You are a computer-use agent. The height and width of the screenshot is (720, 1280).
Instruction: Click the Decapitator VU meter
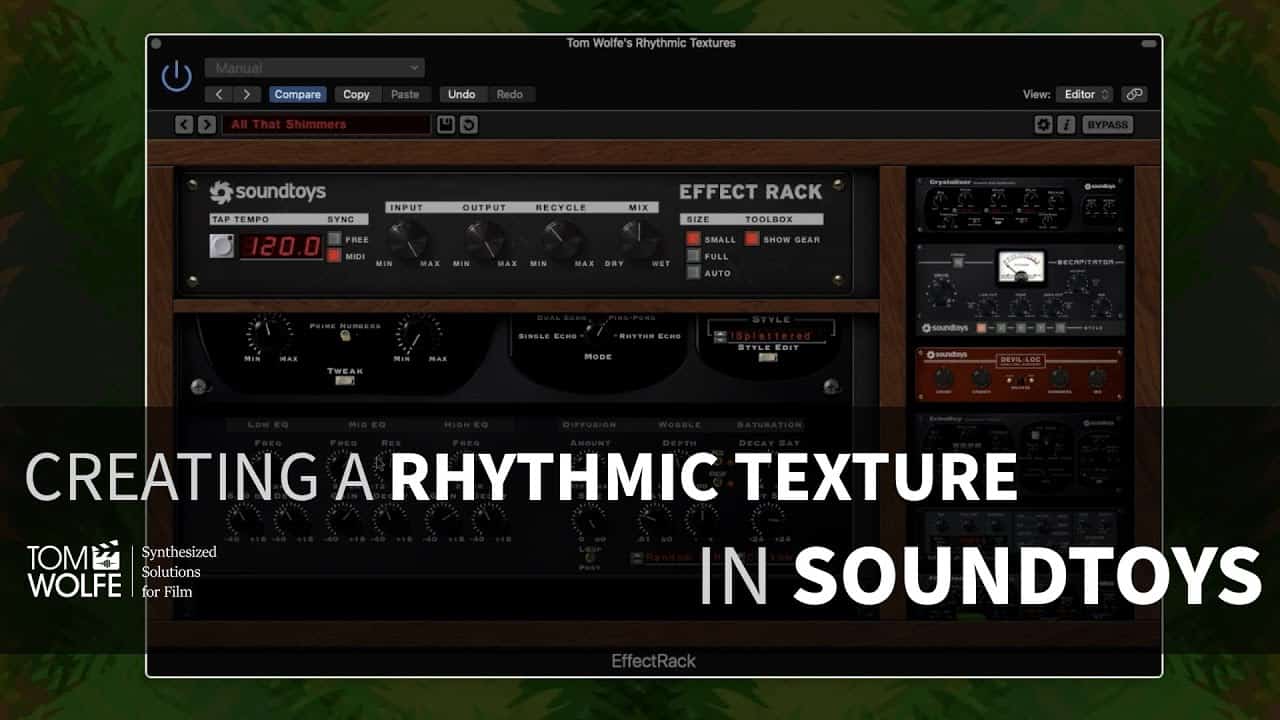click(x=1021, y=267)
